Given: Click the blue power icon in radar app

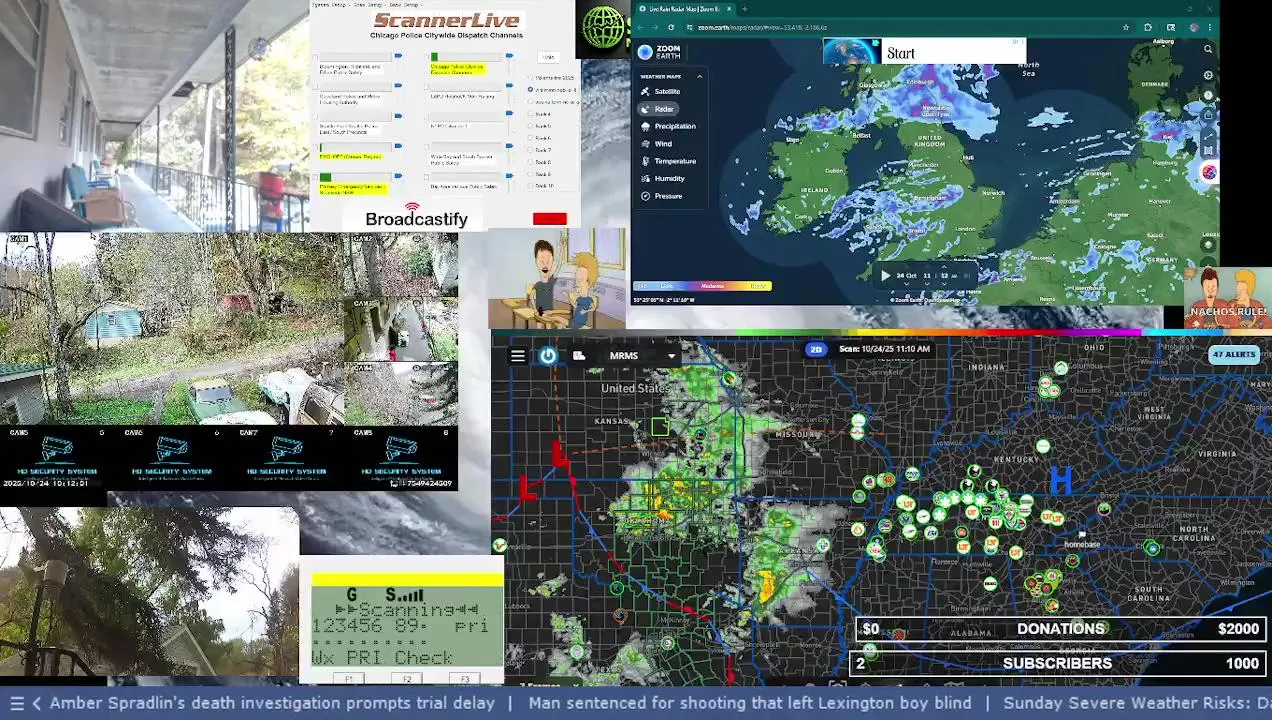Looking at the screenshot, I should 548,355.
